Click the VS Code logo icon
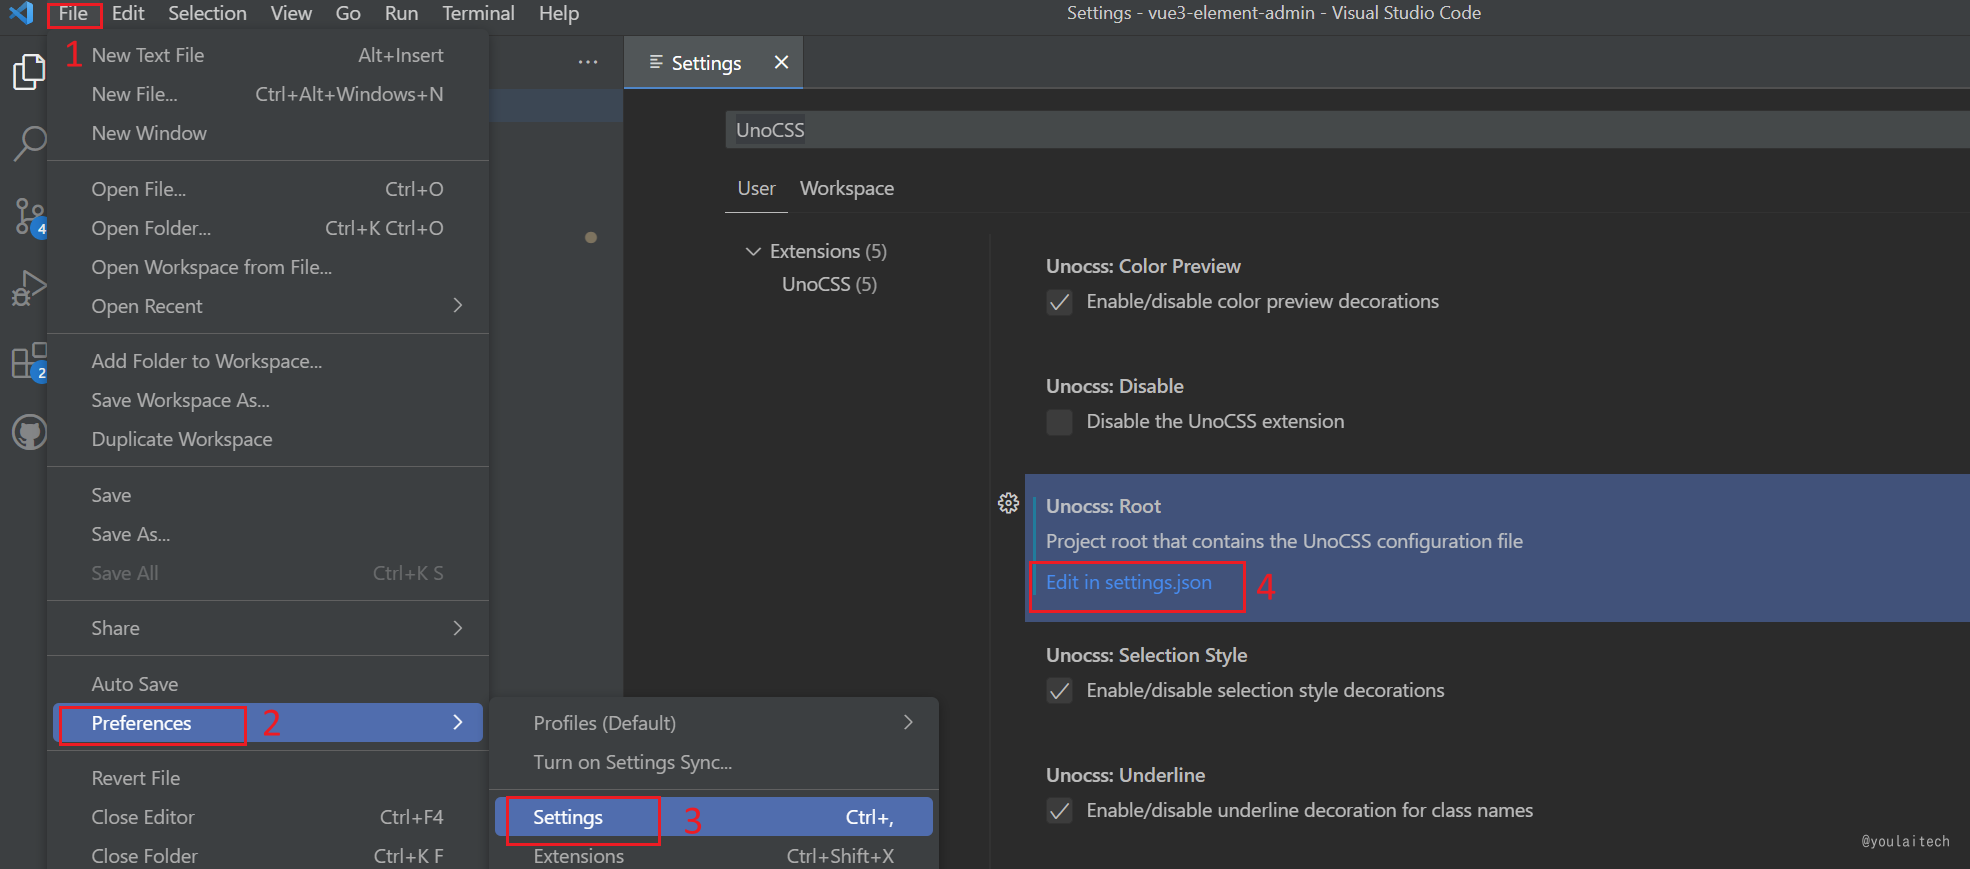This screenshot has width=1970, height=869. pos(21,13)
